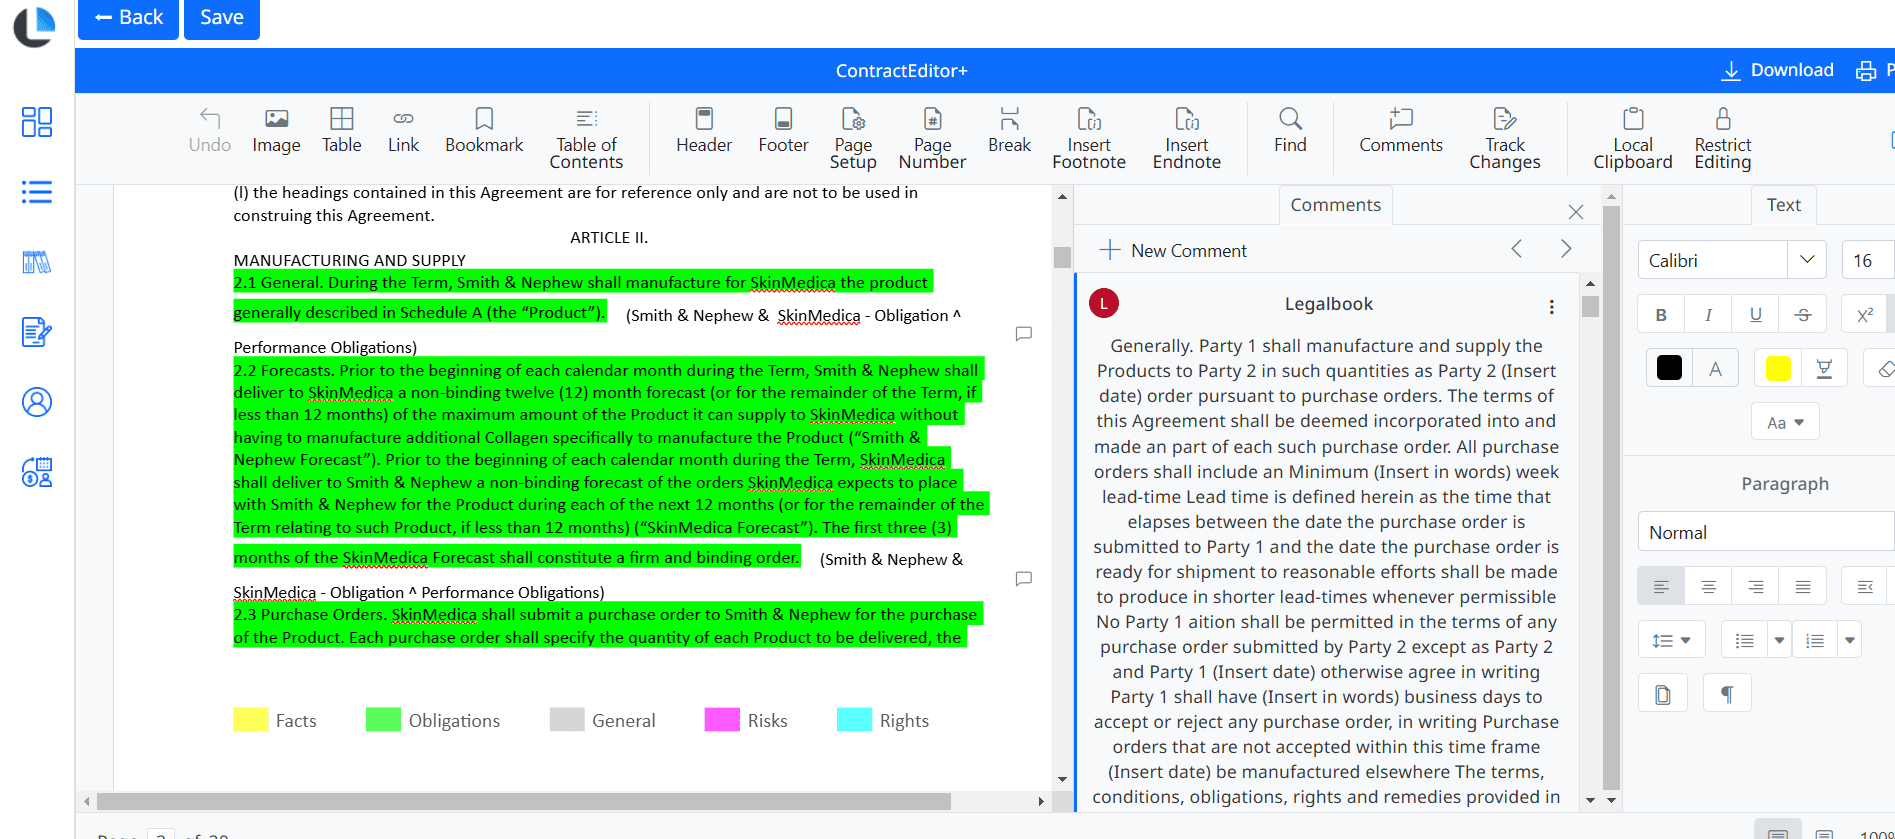This screenshot has width=1895, height=839.
Task: Open Local Clipboard
Action: 1633,139
